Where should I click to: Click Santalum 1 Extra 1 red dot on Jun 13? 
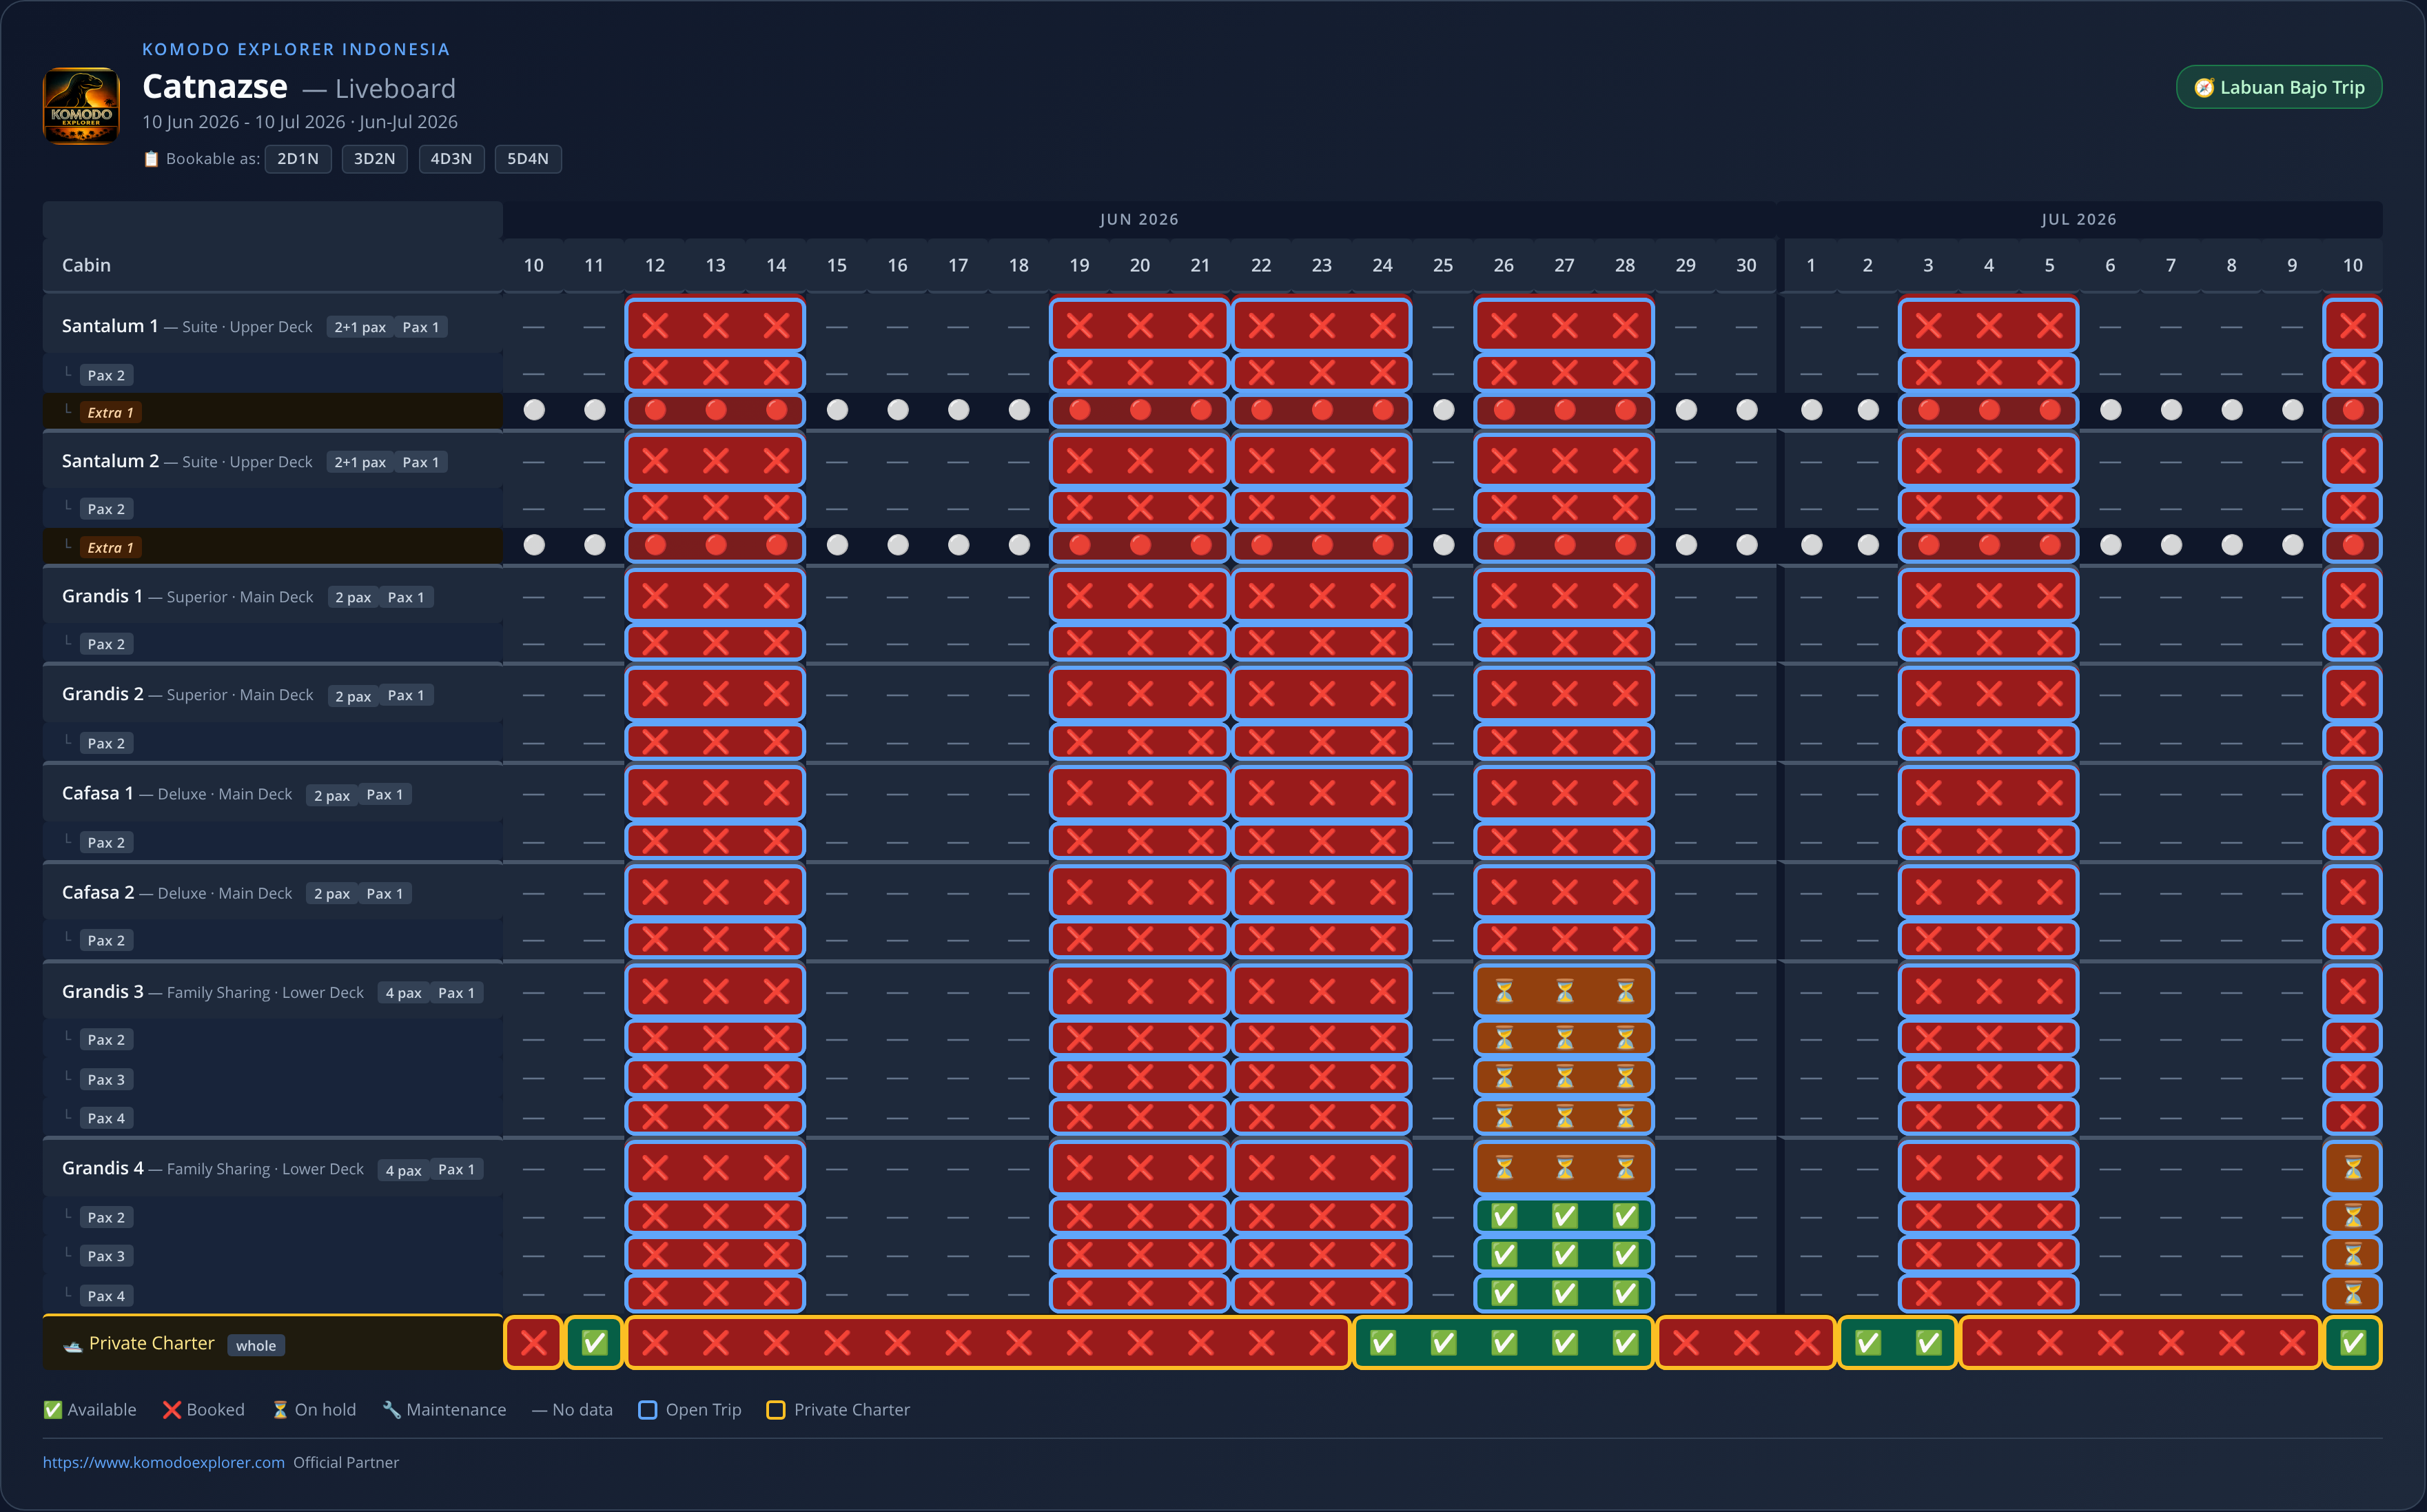716,410
